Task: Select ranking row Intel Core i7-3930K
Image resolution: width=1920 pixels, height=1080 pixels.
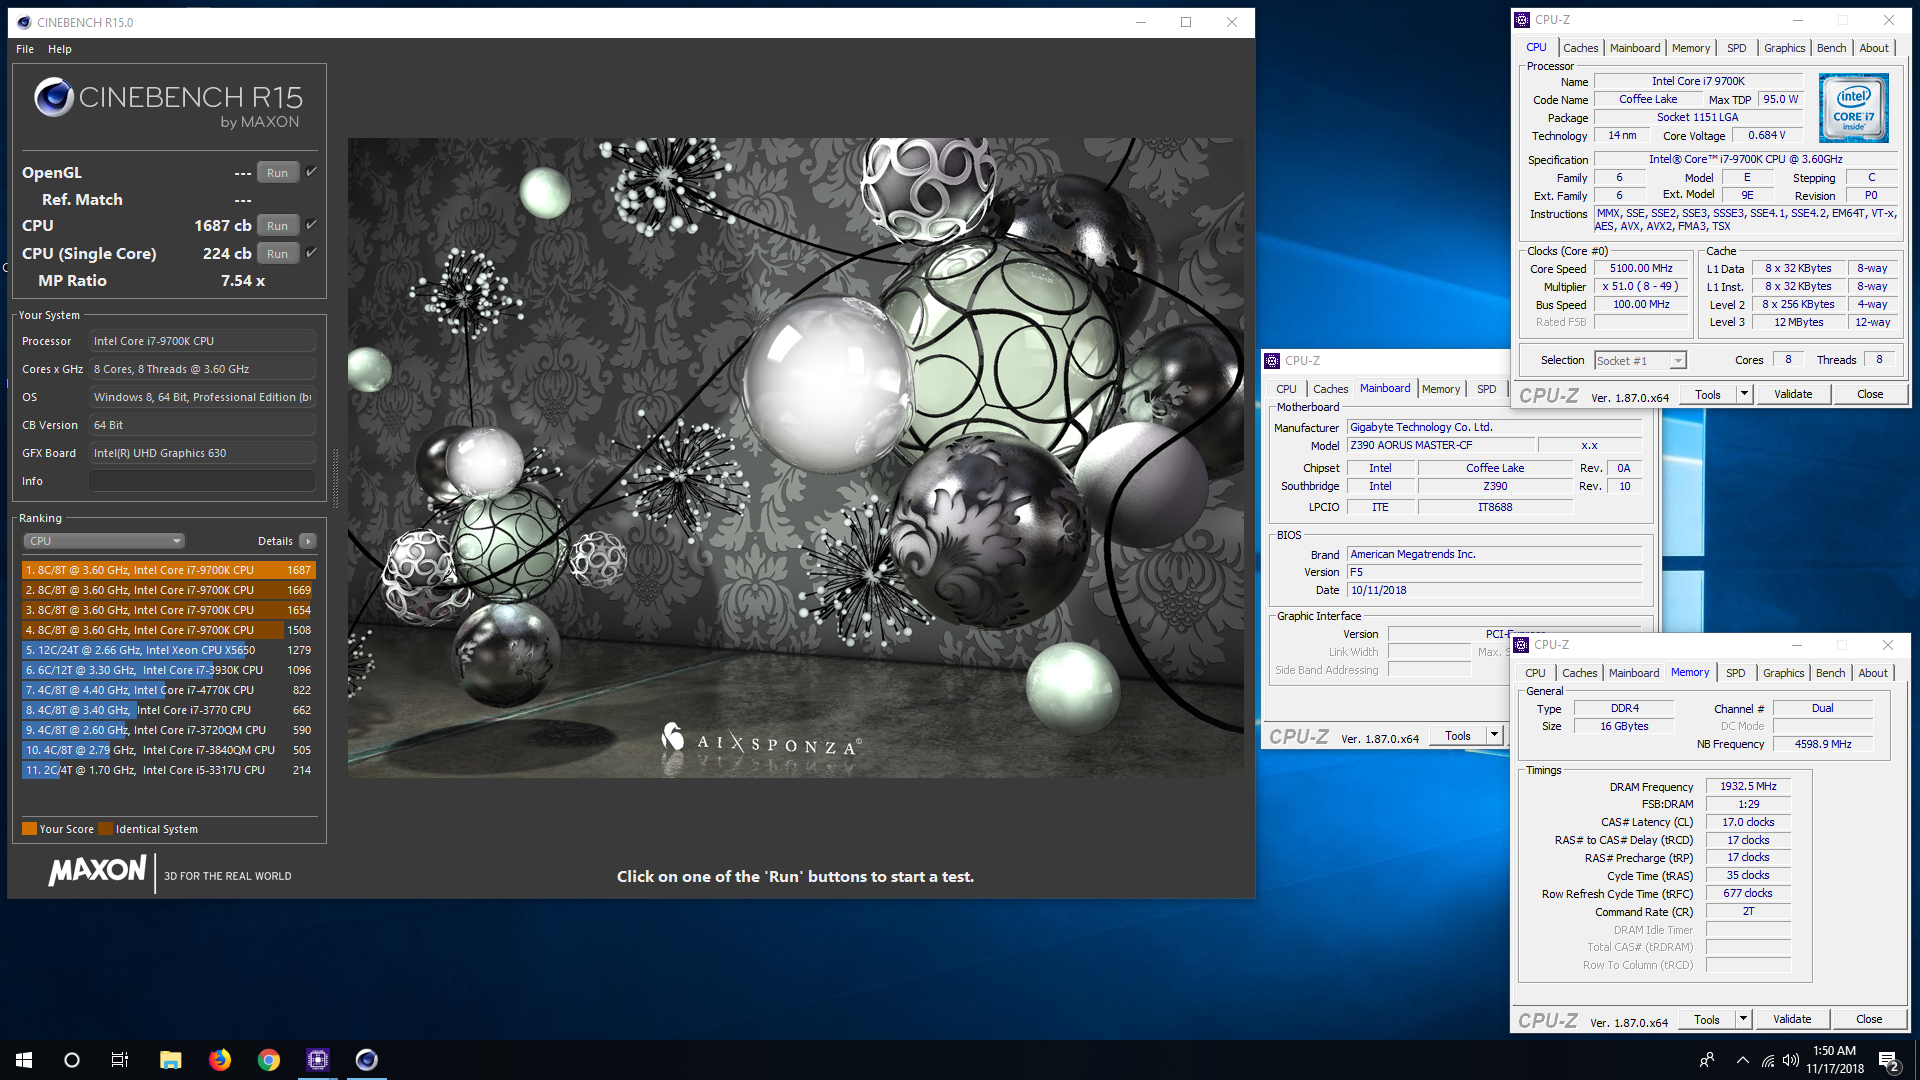Action: pyautogui.click(x=169, y=670)
